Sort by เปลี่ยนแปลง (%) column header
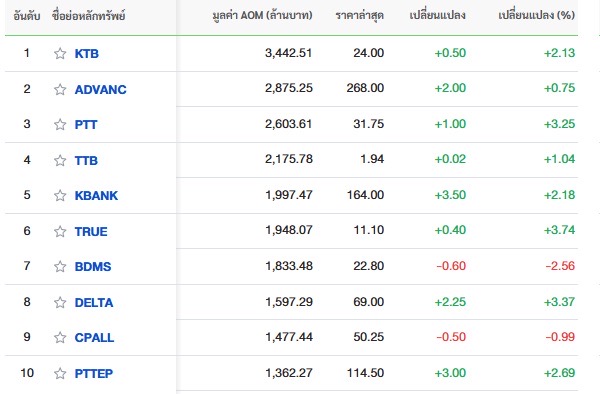Viewport: 600px width, 394px height. (x=536, y=15)
